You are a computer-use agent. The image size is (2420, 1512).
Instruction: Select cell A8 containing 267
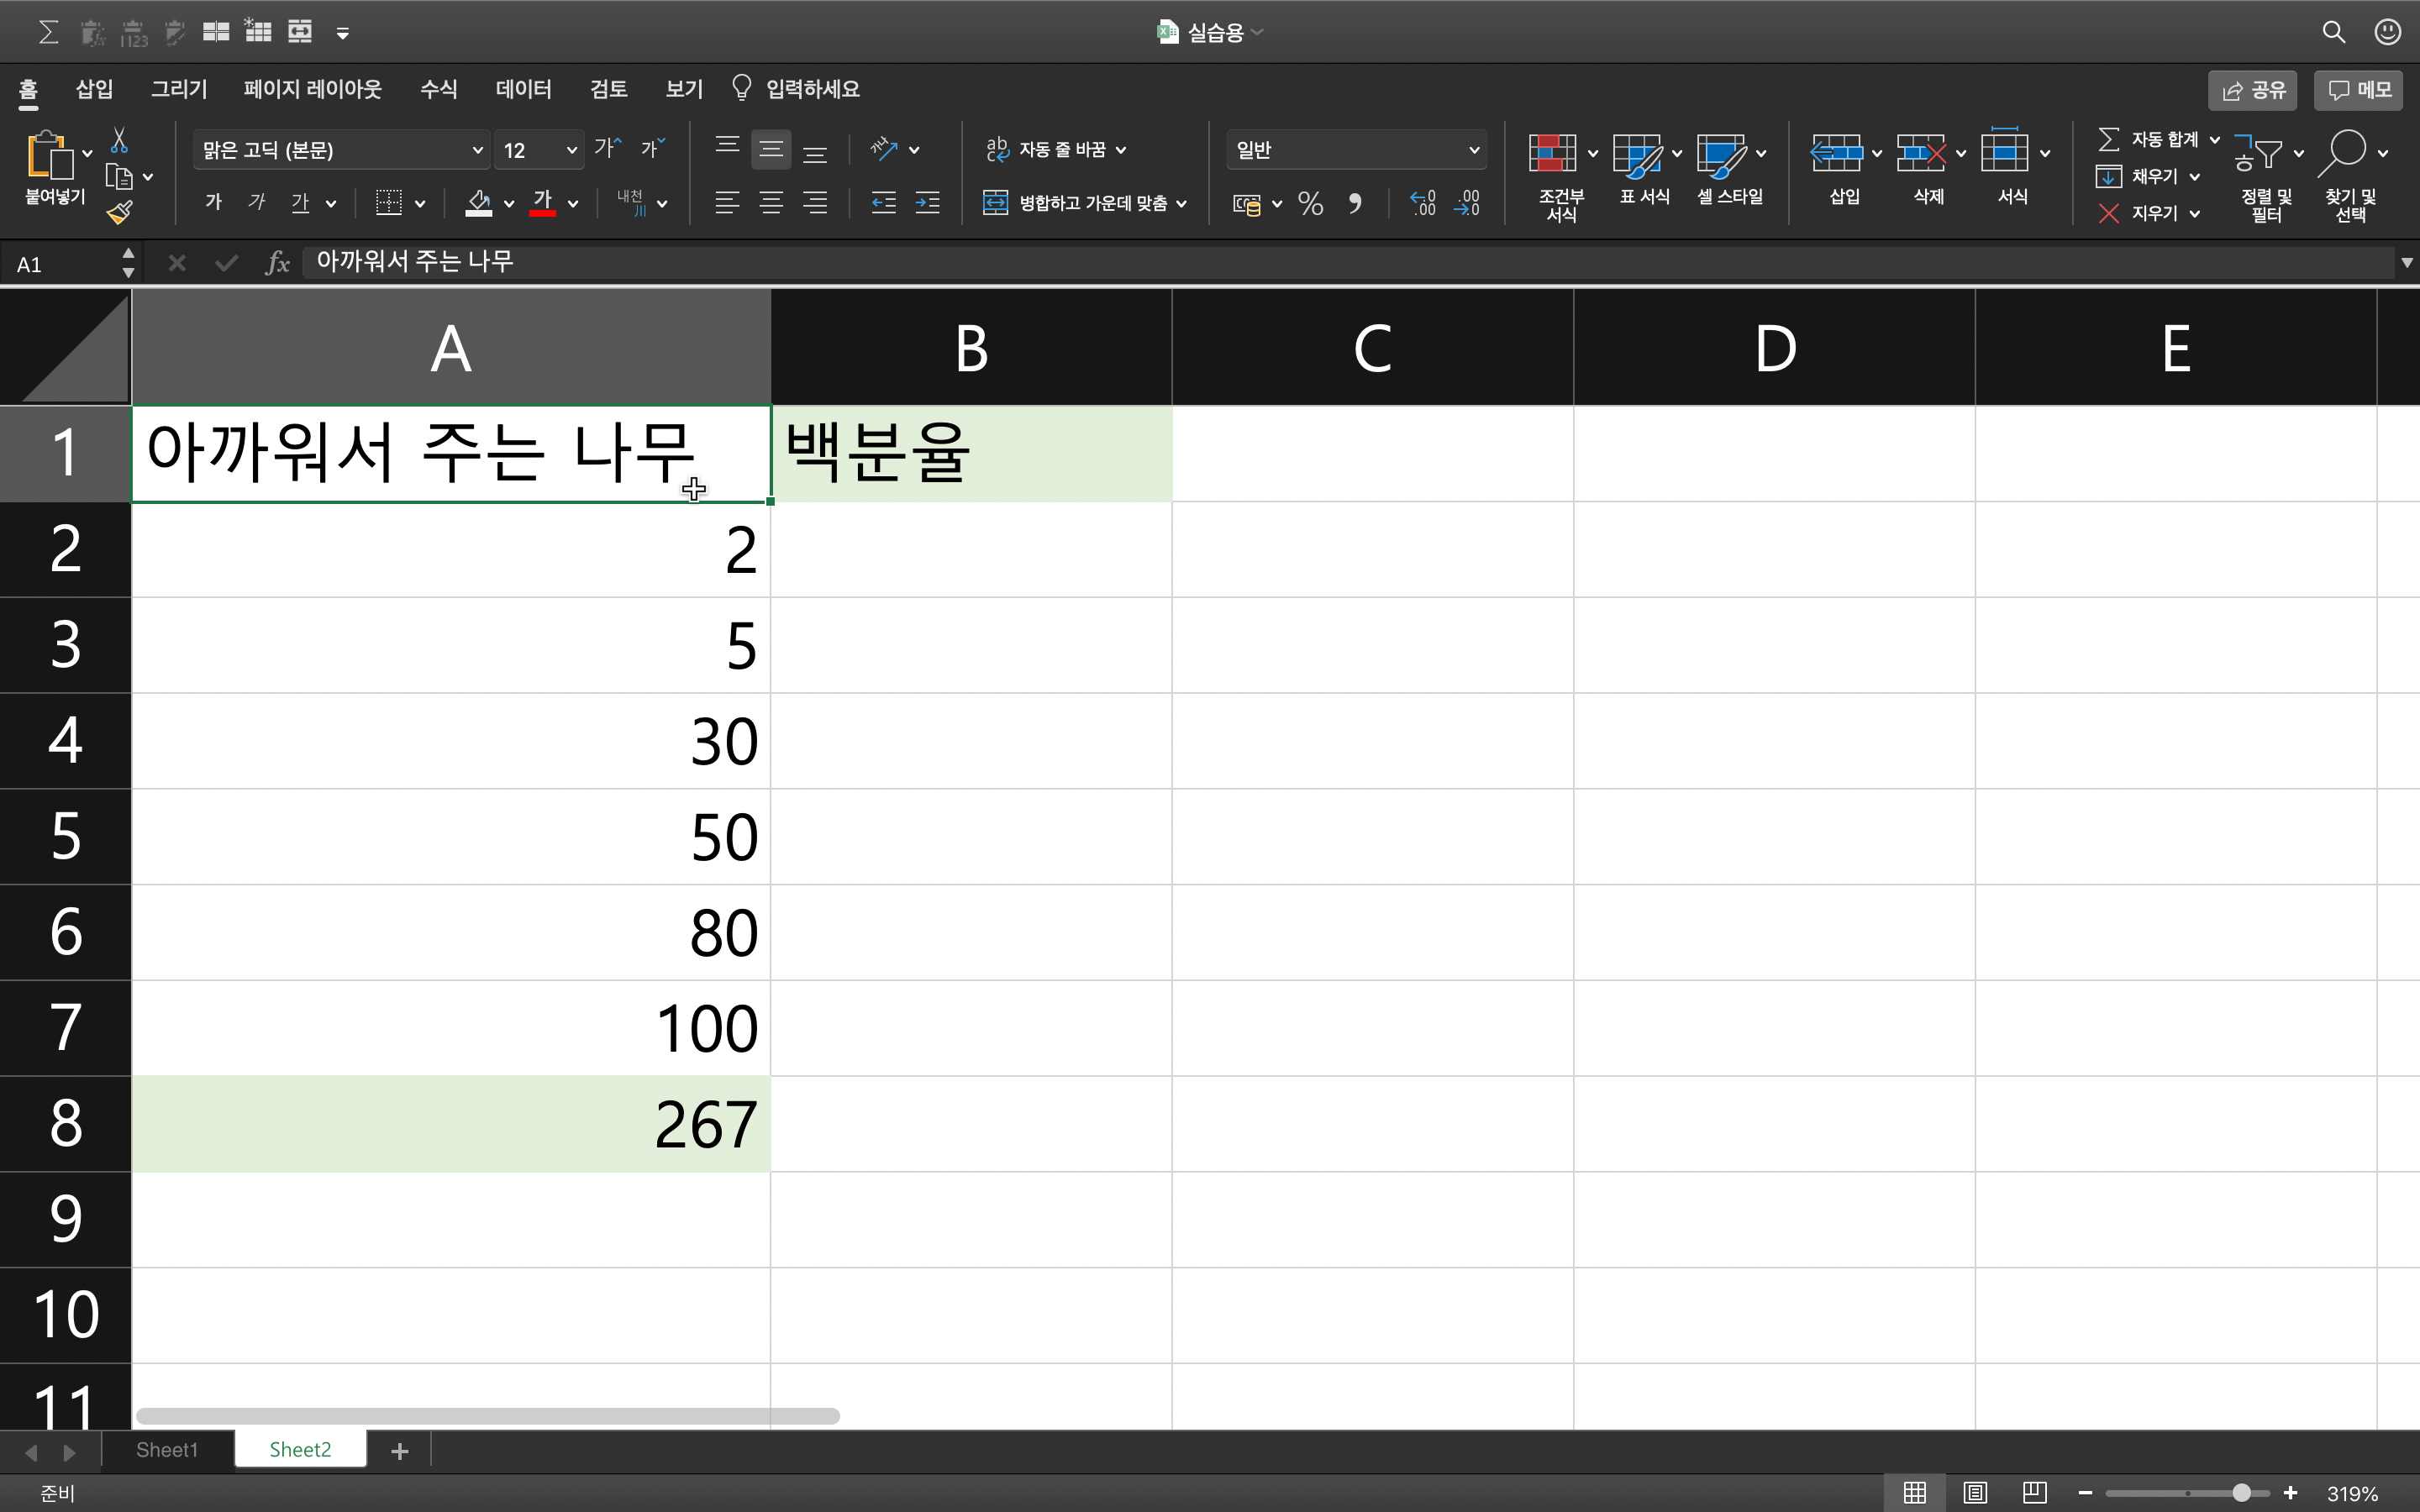point(450,1124)
